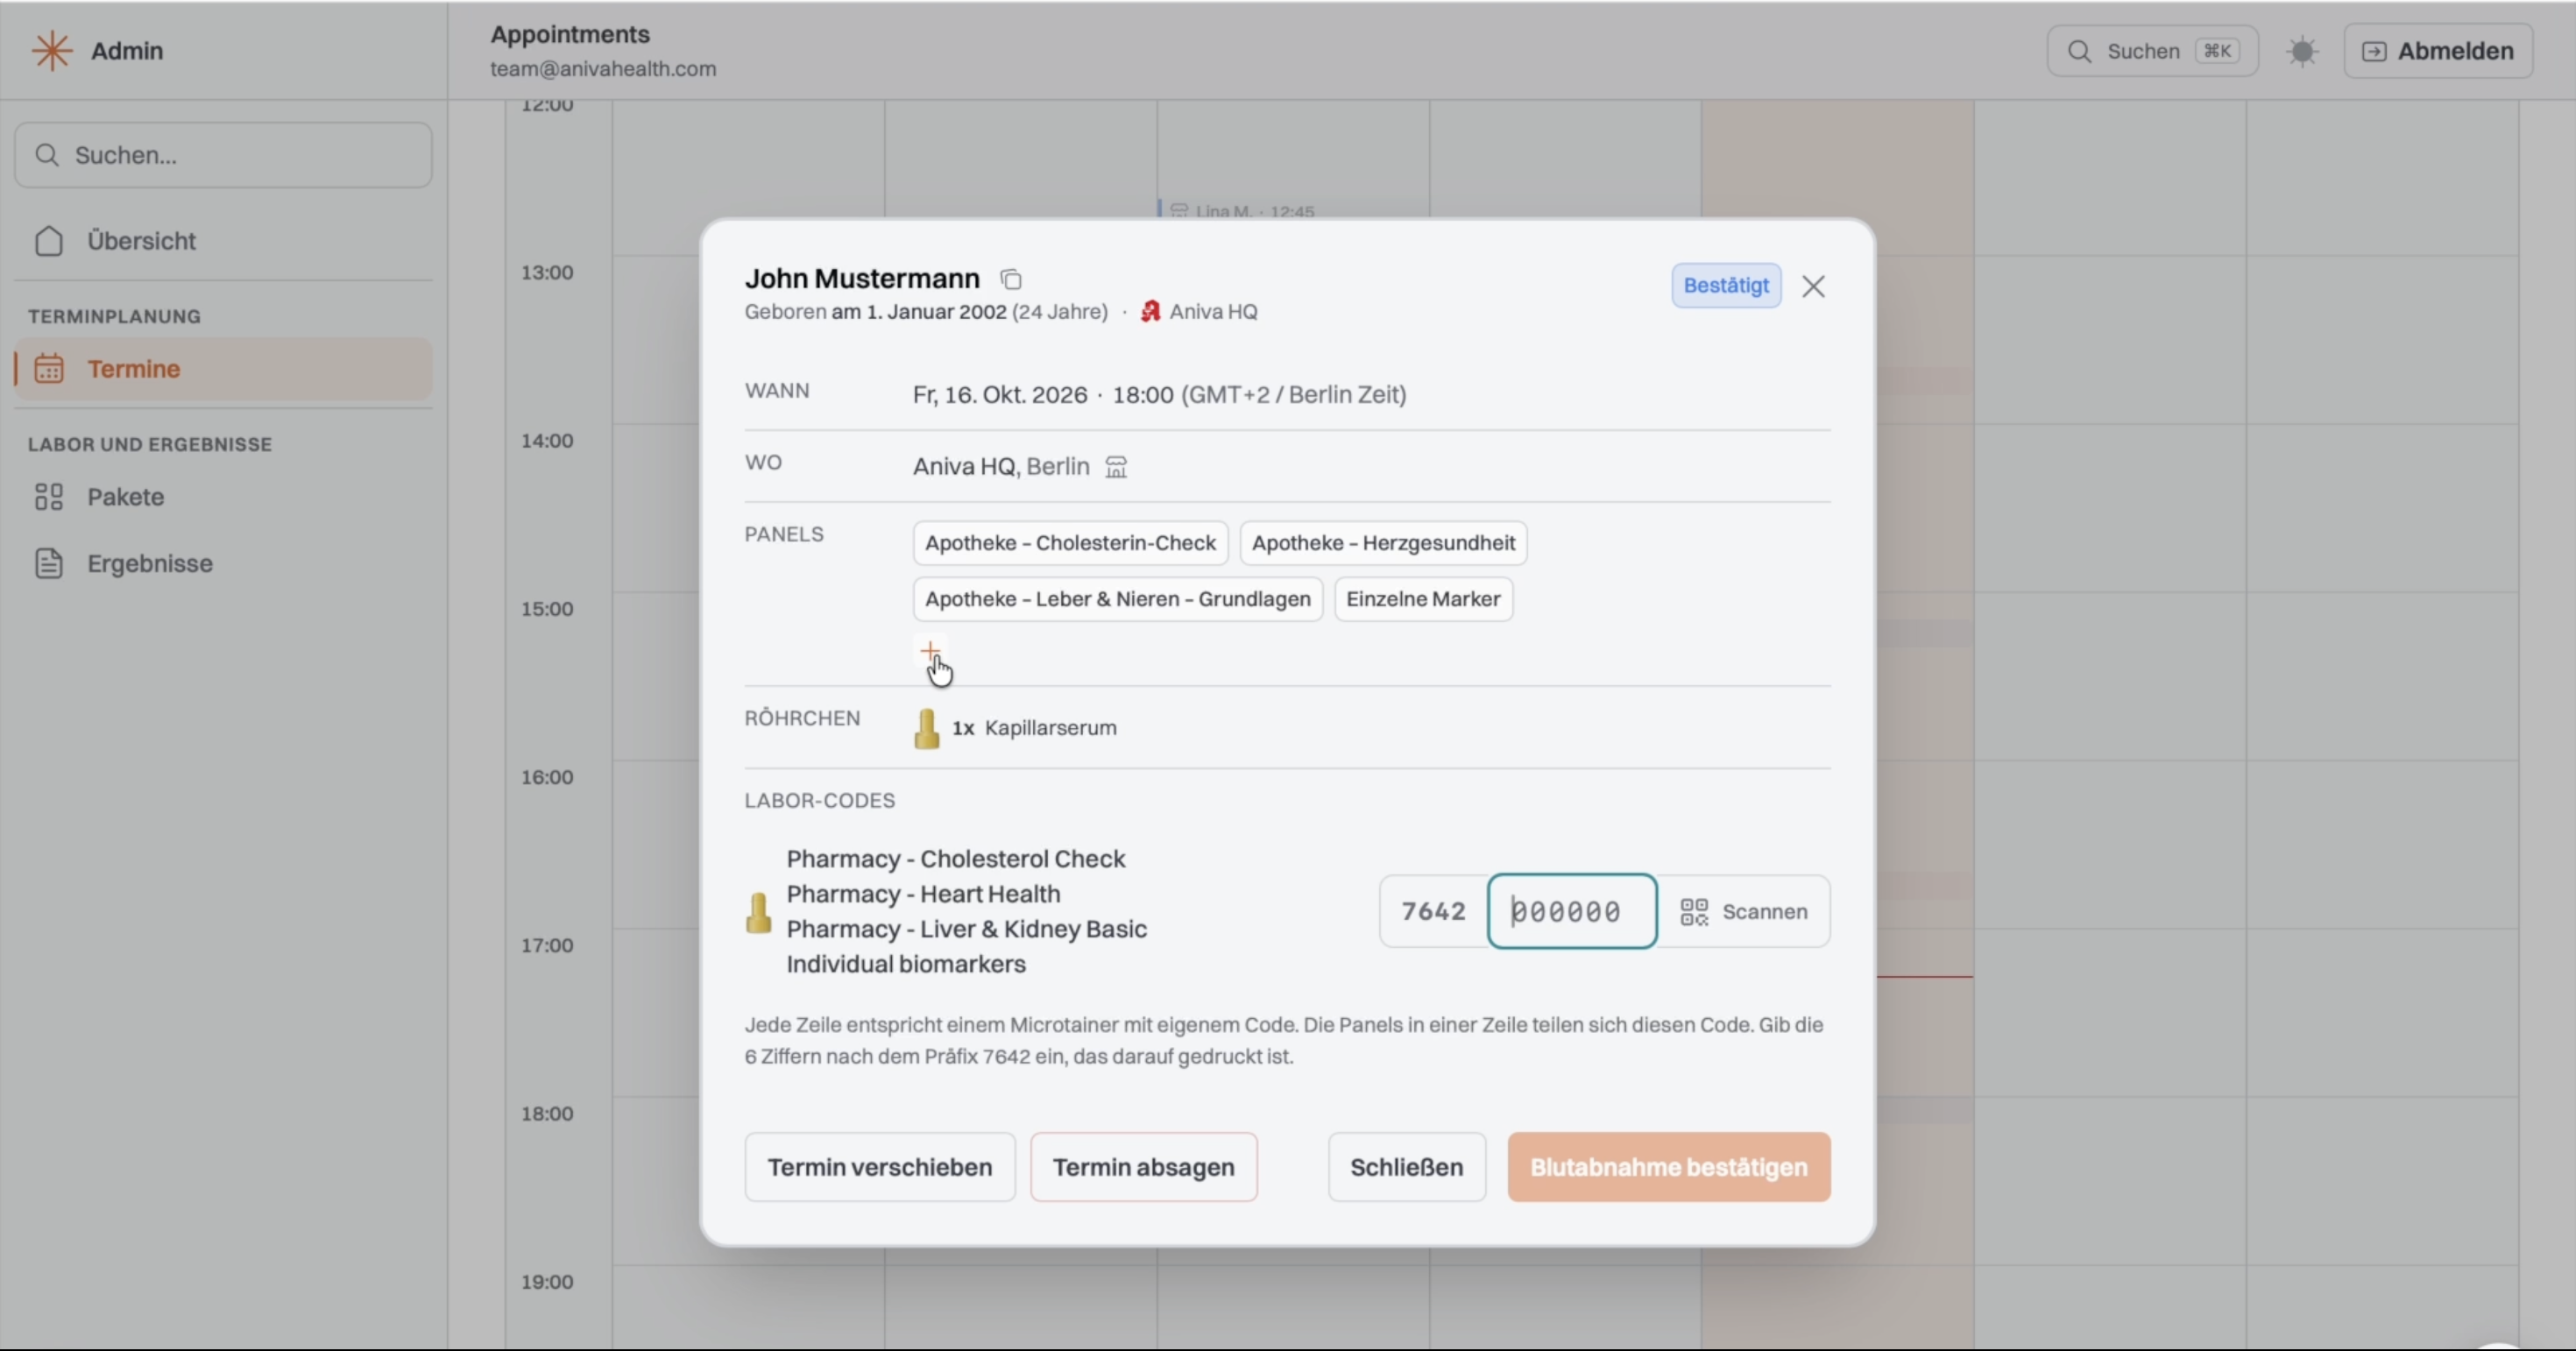Click the red pharmacy logo before Aniva HQ
This screenshot has width=2576, height=1351.
(1151, 312)
